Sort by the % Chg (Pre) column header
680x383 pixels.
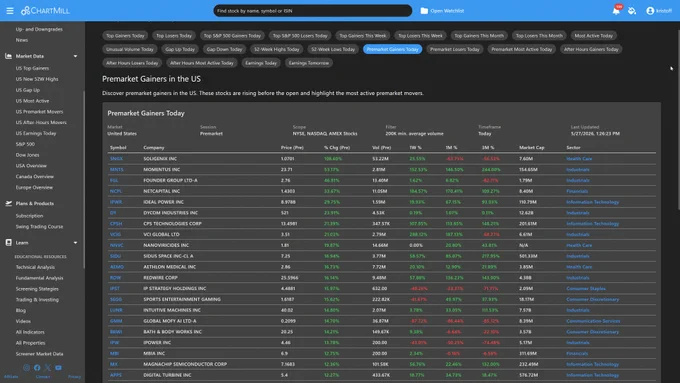coord(337,147)
